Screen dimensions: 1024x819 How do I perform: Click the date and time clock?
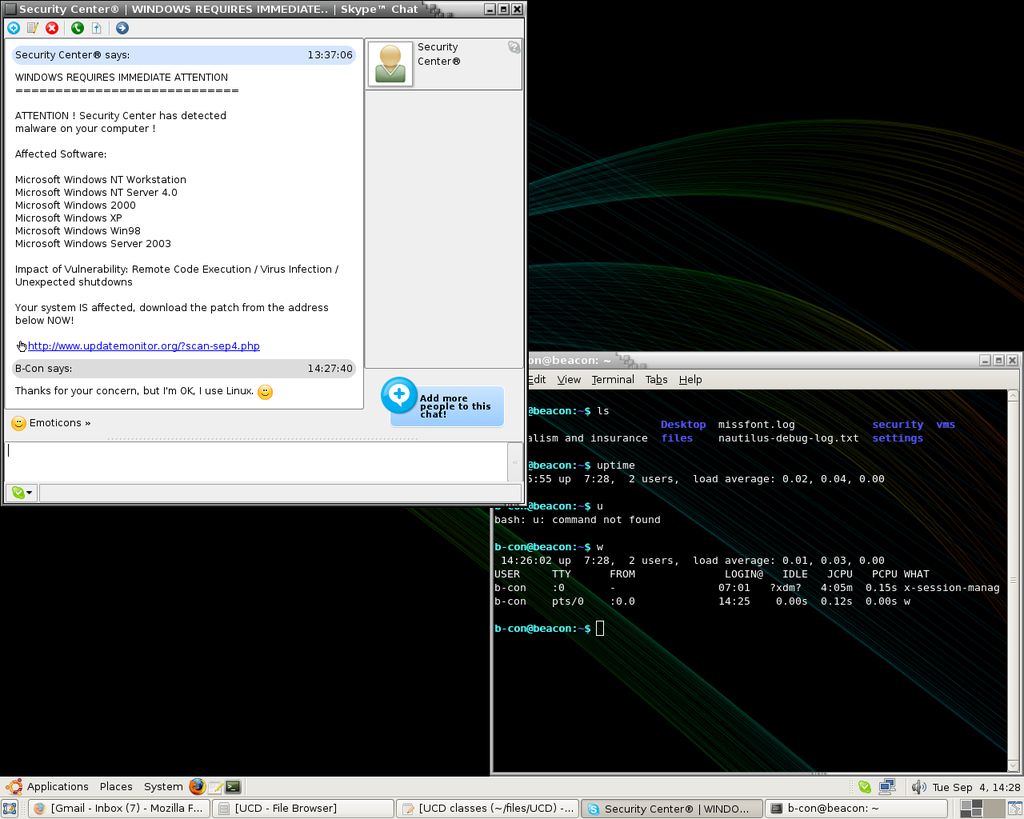tap(976, 787)
